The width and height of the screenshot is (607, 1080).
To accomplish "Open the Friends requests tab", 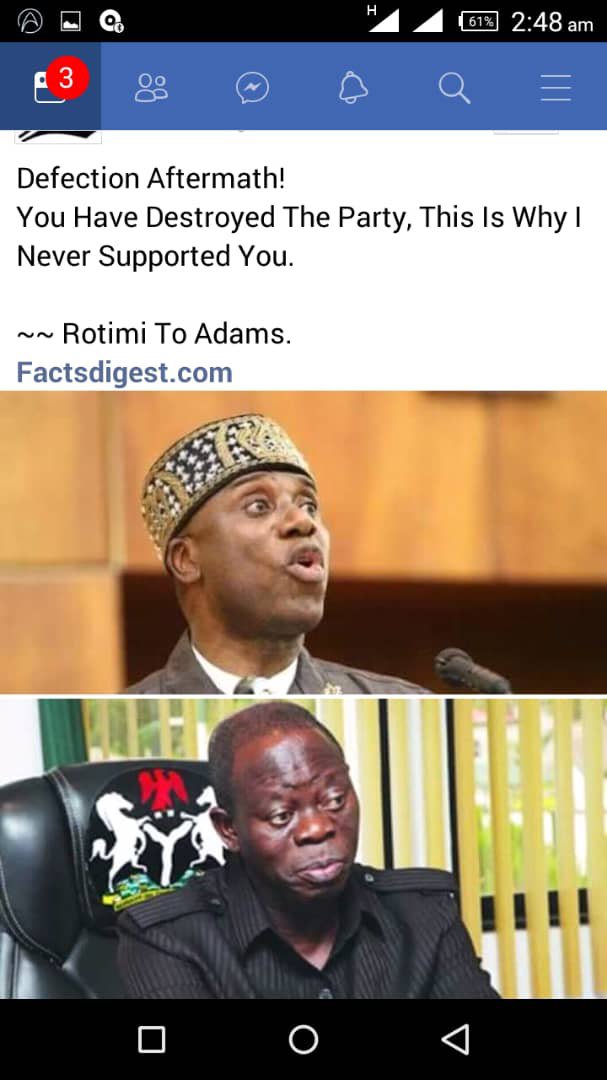I will tap(151, 88).
